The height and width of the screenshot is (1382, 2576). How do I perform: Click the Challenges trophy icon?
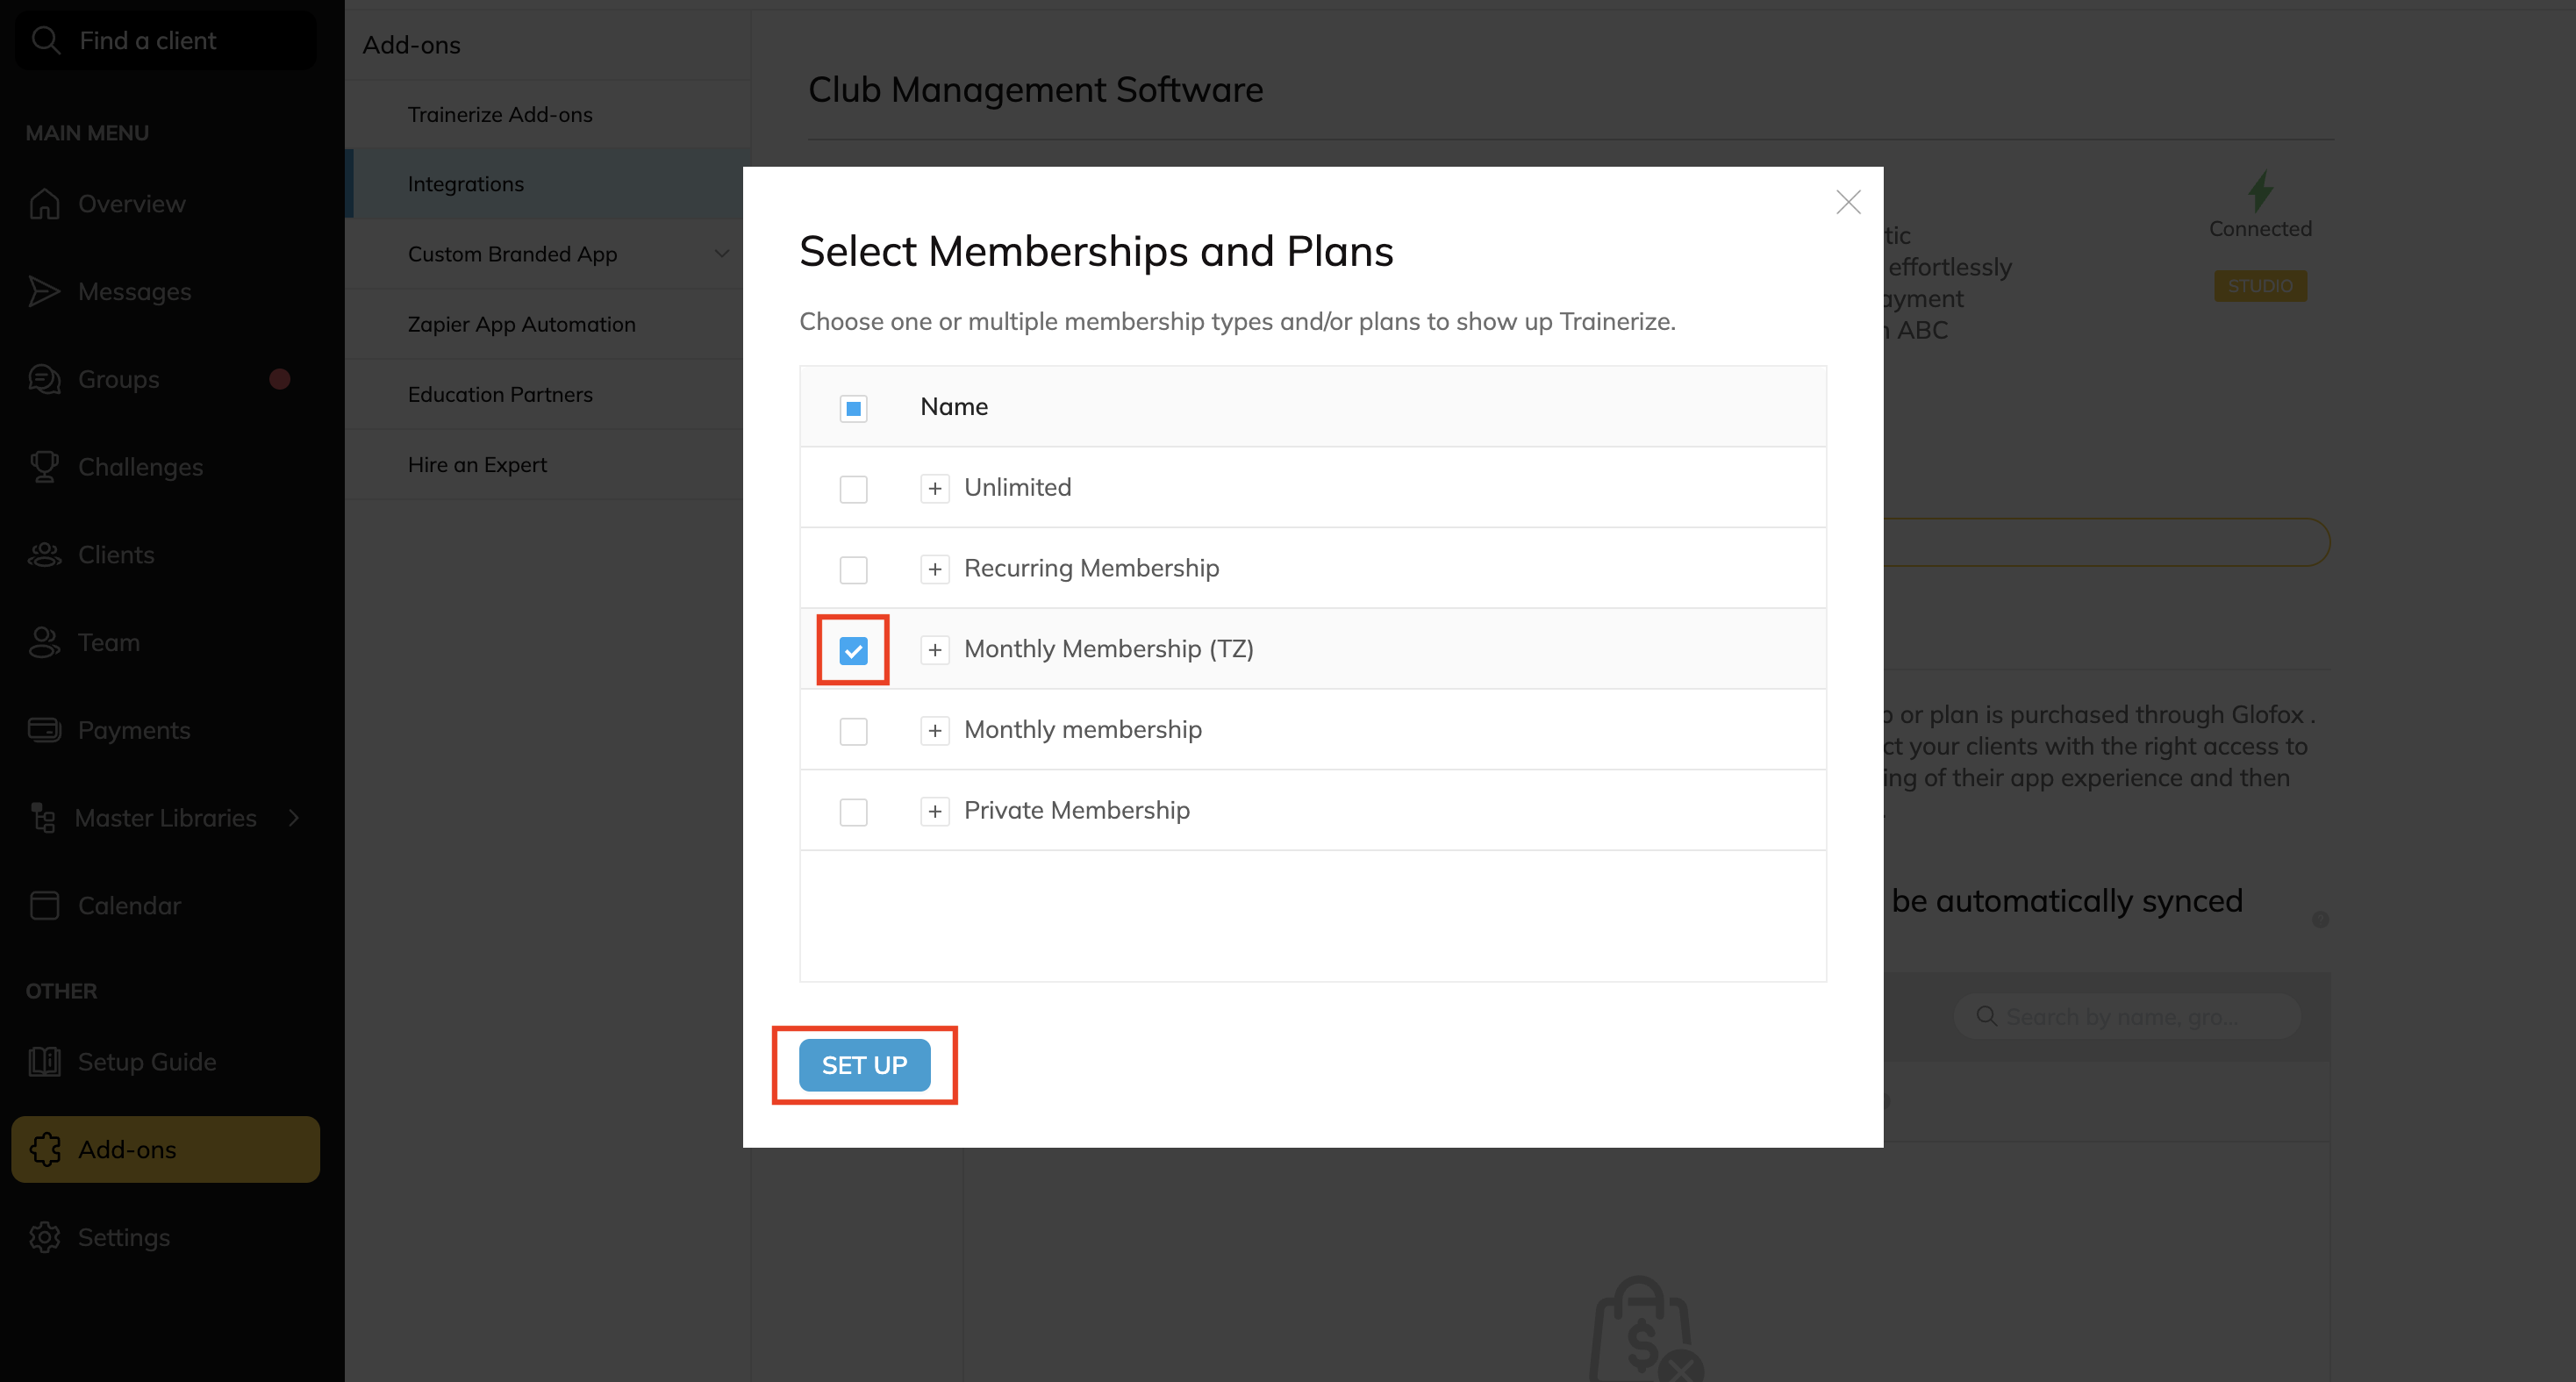coord(44,467)
